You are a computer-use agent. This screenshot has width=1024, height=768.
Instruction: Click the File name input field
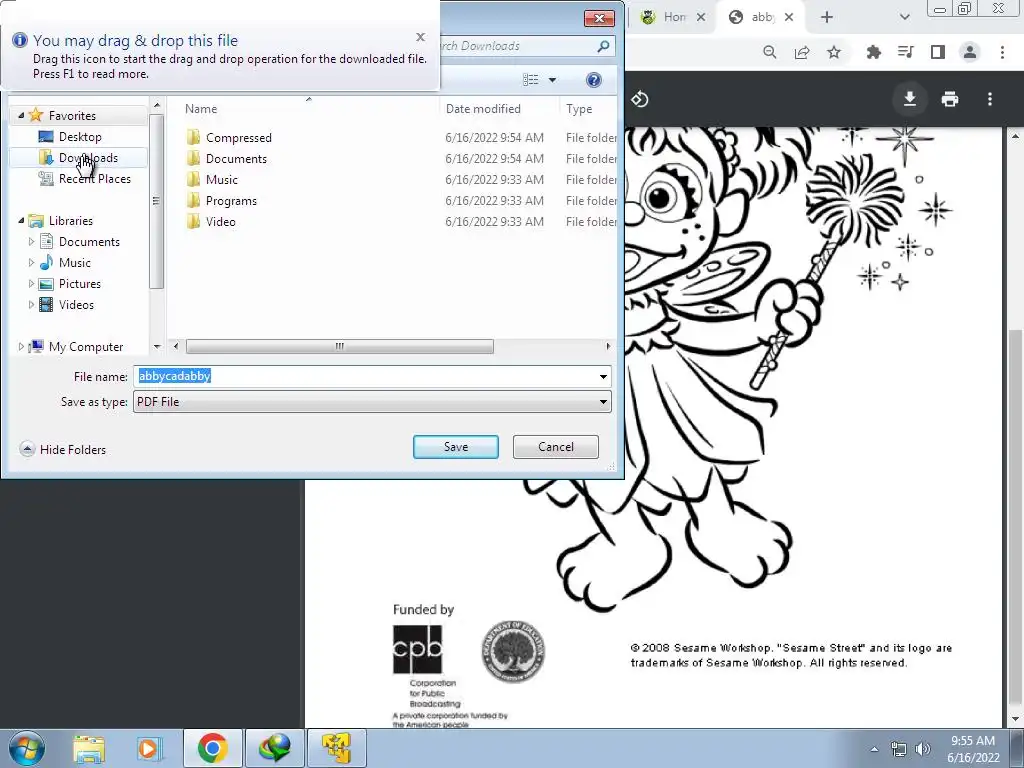(365, 376)
